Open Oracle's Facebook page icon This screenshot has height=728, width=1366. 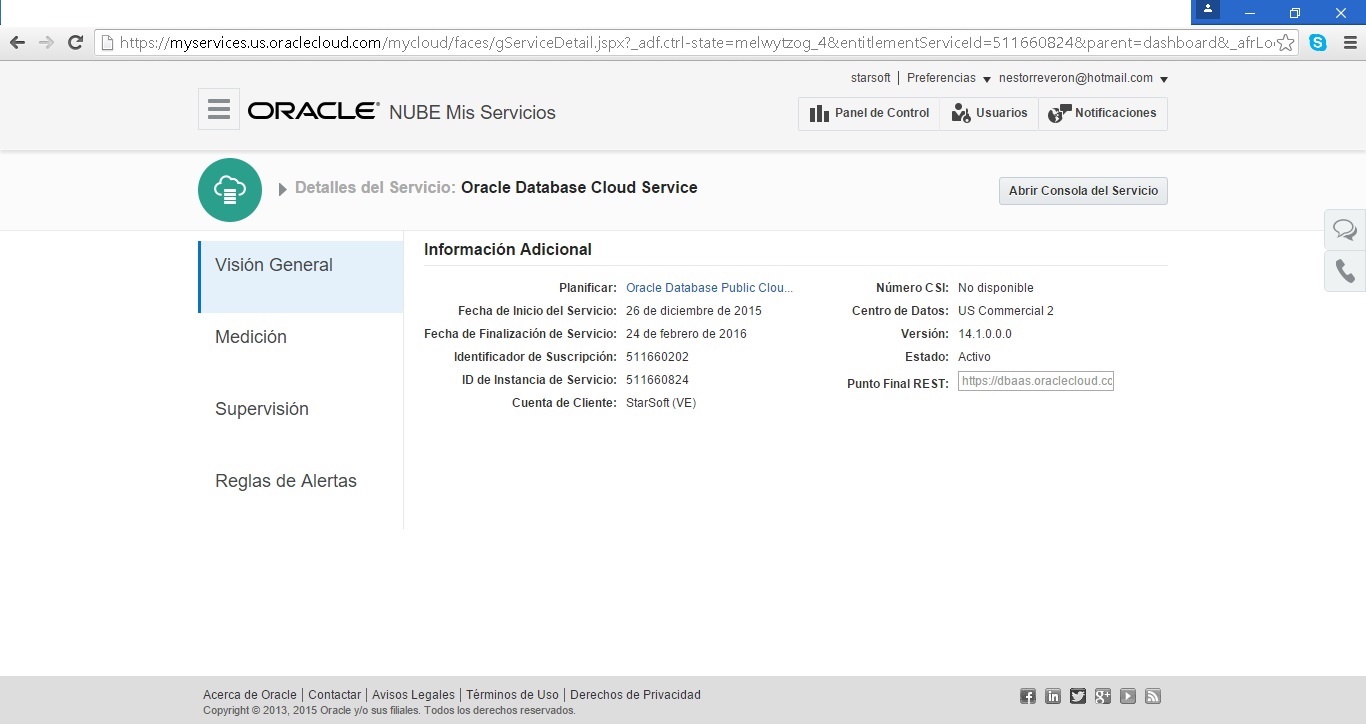click(1028, 697)
